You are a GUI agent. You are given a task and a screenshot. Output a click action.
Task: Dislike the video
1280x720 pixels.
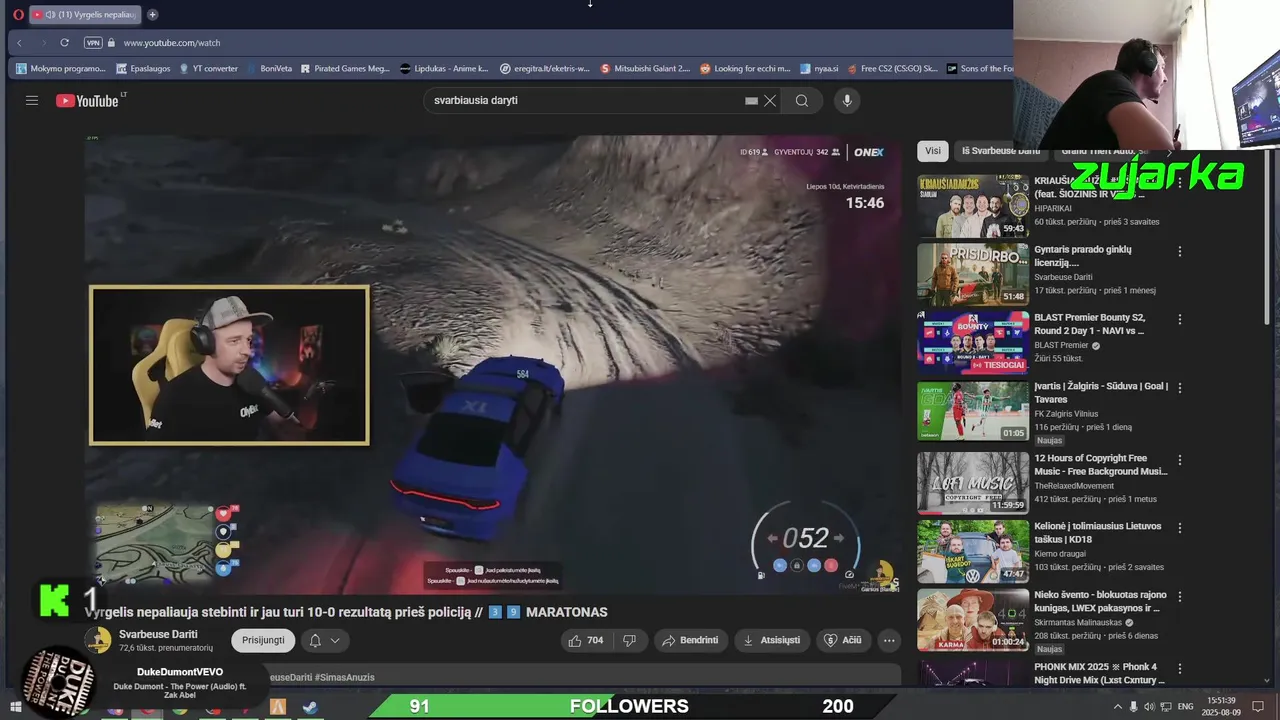coord(630,640)
